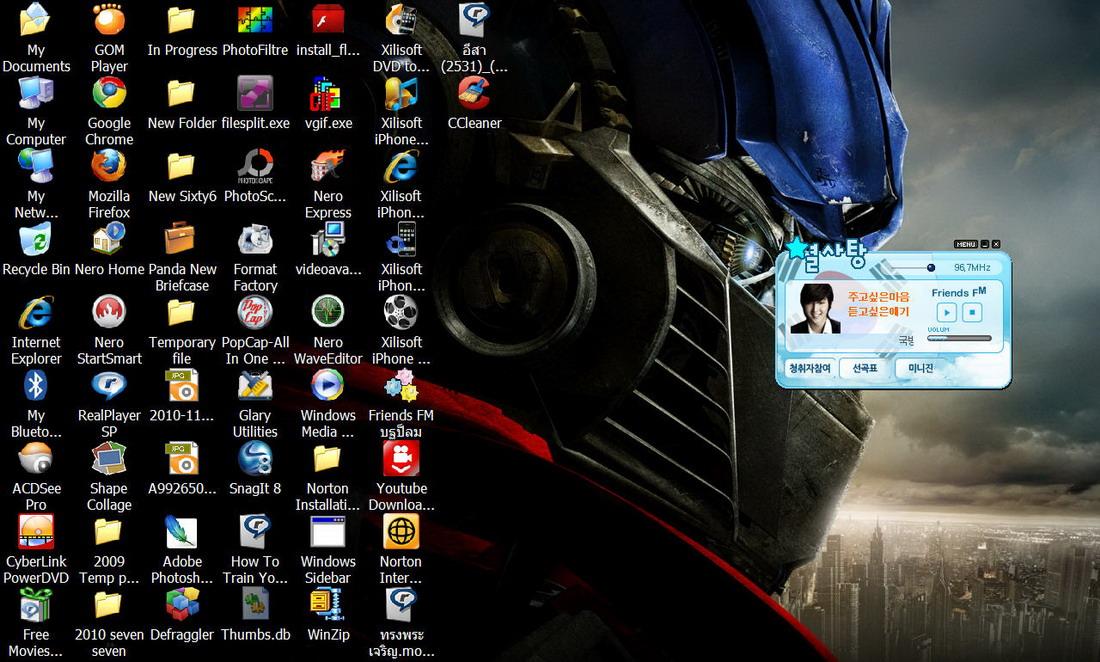1100x662 pixels.
Task: Adjust the volume slider in radio widget
Action: click(959, 338)
